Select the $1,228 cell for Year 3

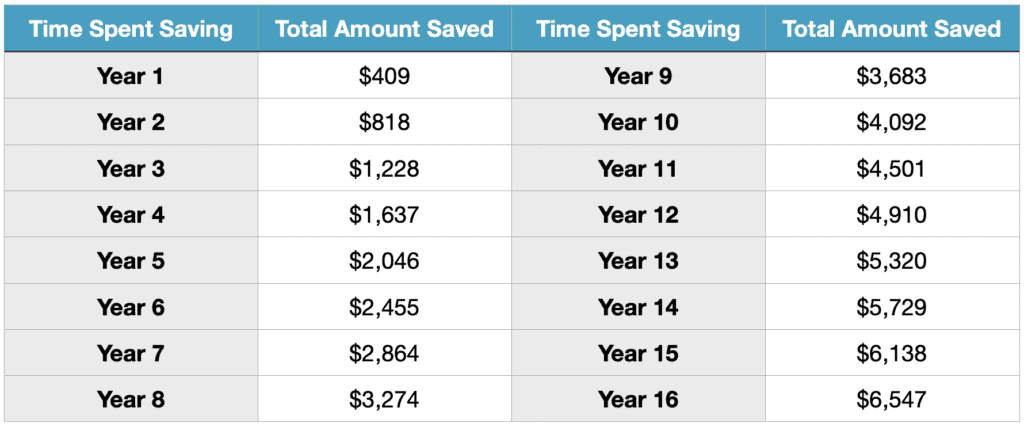click(385, 168)
